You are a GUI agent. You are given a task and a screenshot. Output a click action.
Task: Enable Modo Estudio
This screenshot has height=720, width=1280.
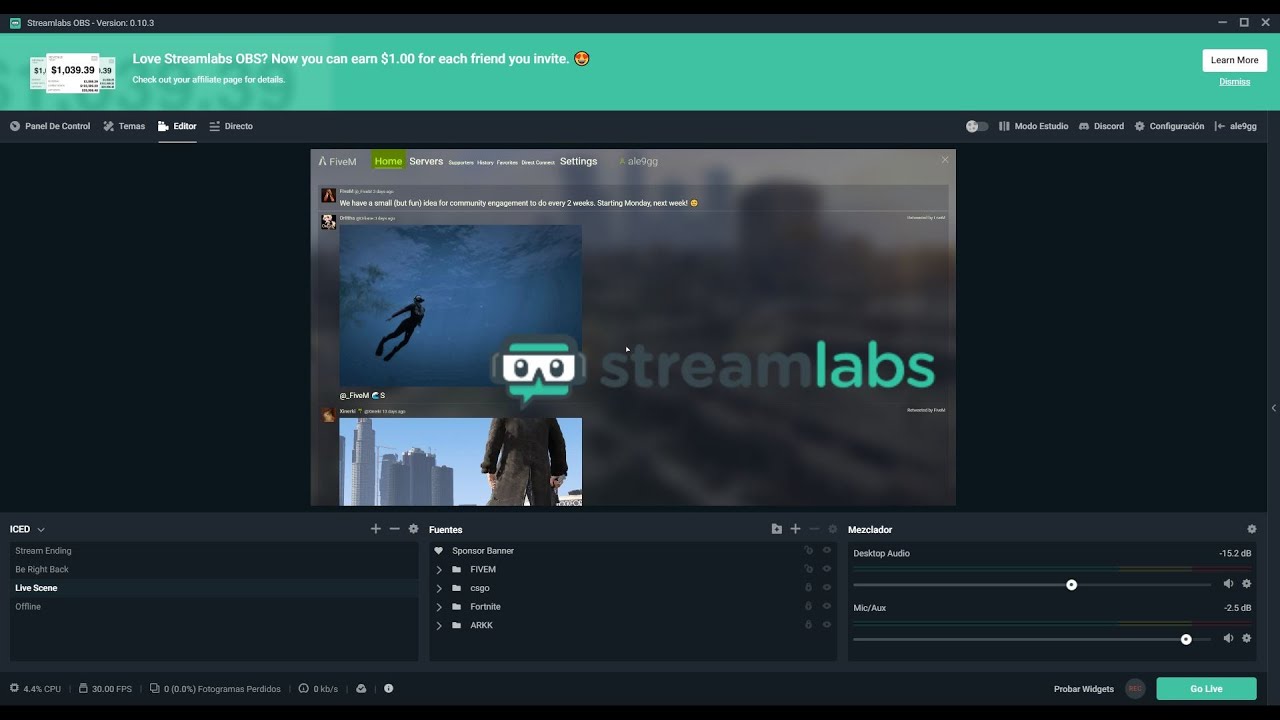[1033, 126]
